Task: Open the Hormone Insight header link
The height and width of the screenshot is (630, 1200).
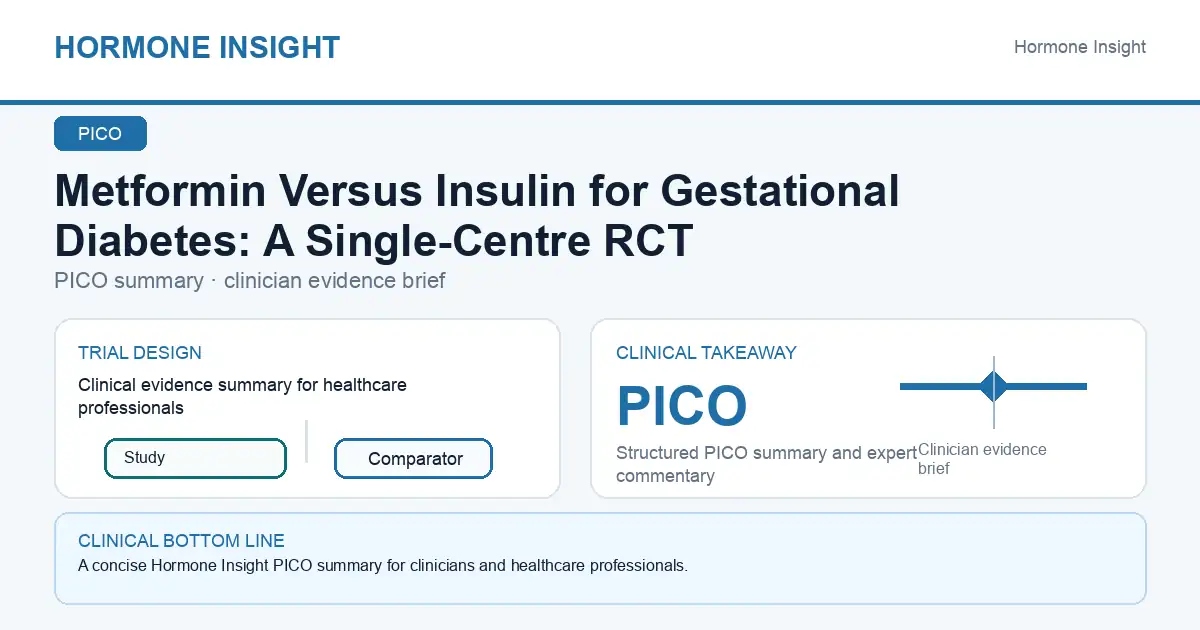Action: [1080, 47]
